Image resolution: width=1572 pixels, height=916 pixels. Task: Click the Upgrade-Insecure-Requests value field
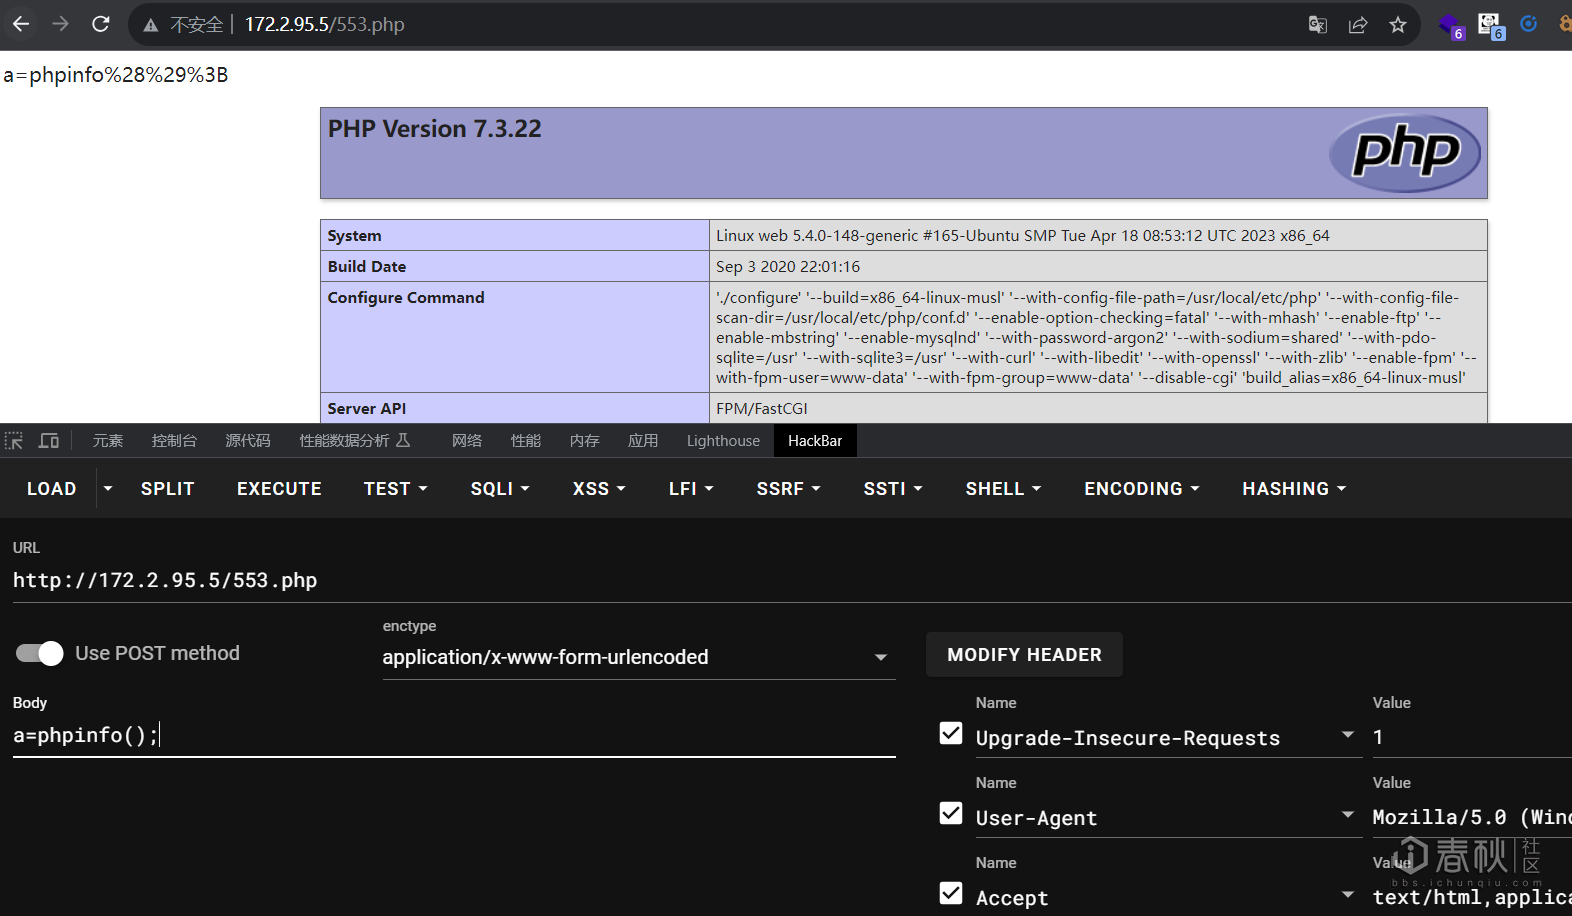click(1472, 737)
